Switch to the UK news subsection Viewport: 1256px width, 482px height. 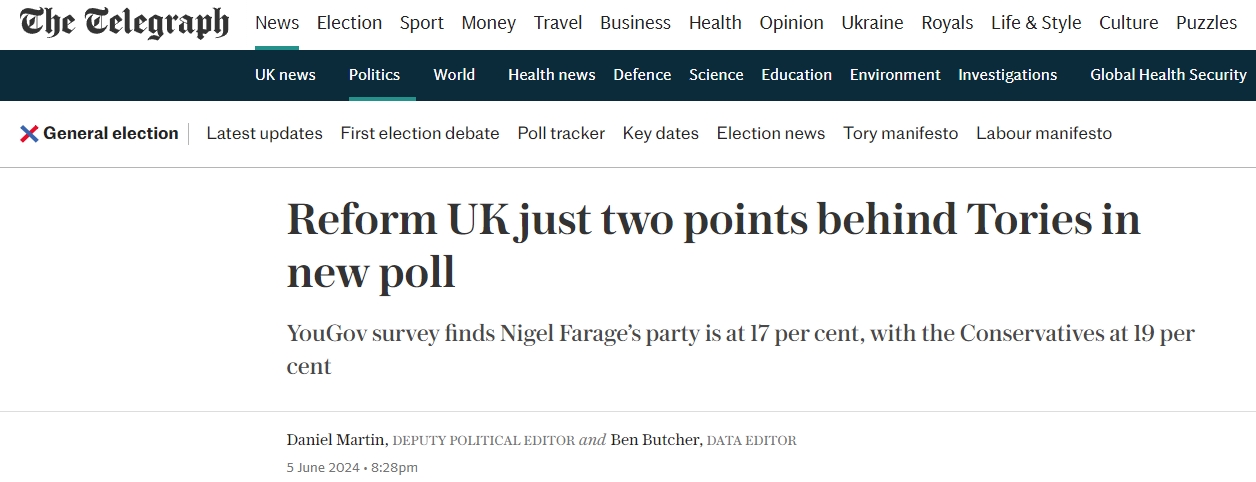(x=285, y=75)
